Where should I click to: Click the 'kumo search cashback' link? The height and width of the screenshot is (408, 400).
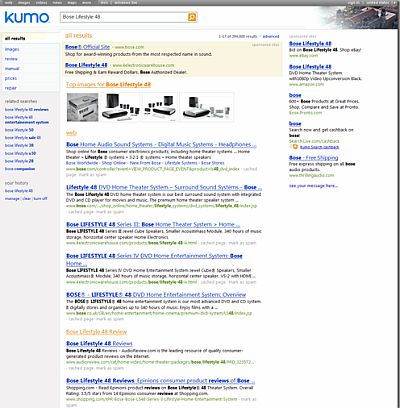[319, 147]
